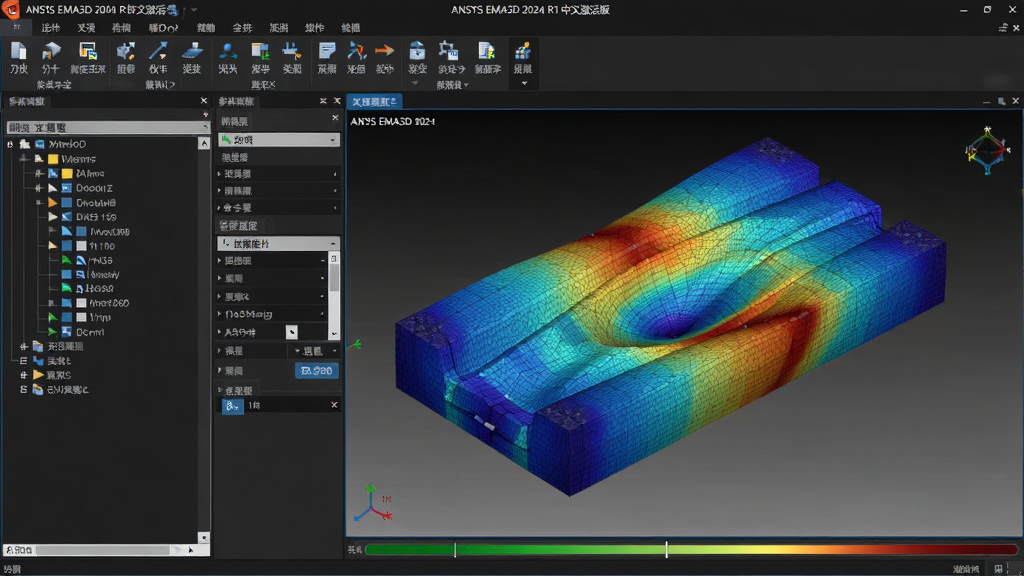Toggle the white checkbox in the 'Vrm' tree row

(81, 317)
